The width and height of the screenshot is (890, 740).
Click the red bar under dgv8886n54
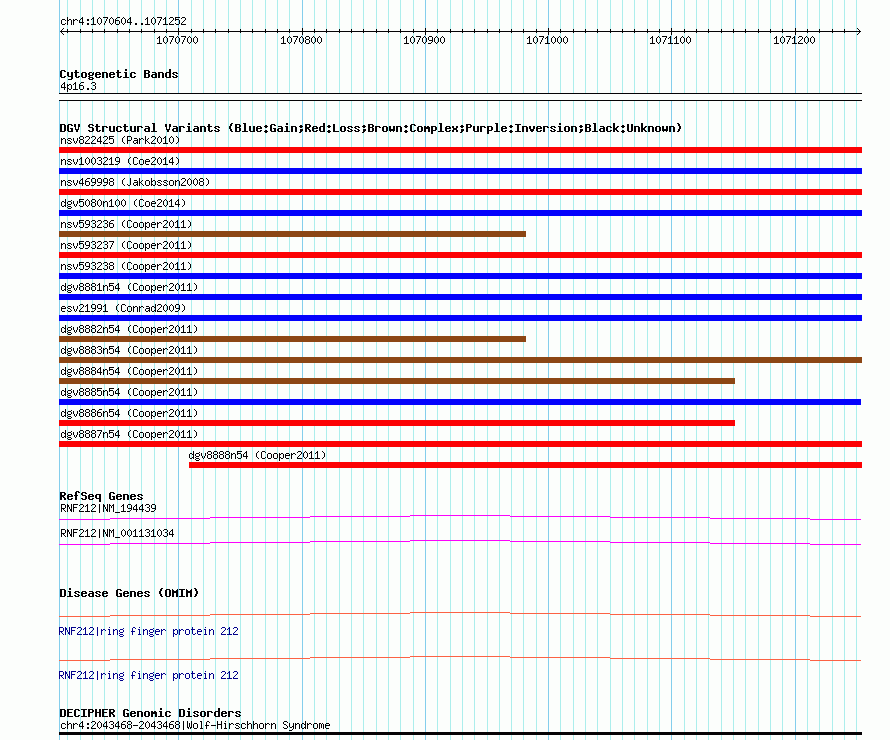397,423
